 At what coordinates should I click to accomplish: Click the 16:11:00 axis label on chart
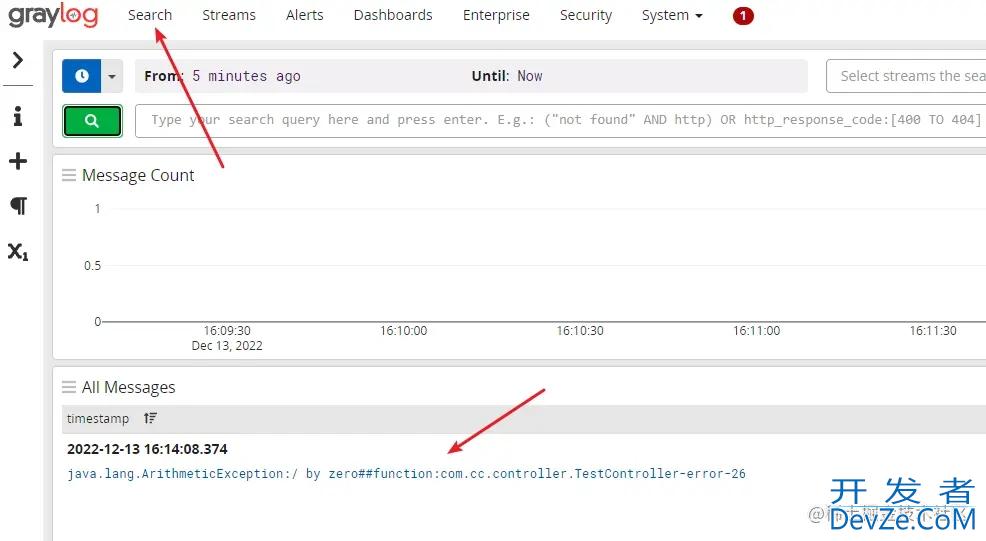(x=756, y=331)
